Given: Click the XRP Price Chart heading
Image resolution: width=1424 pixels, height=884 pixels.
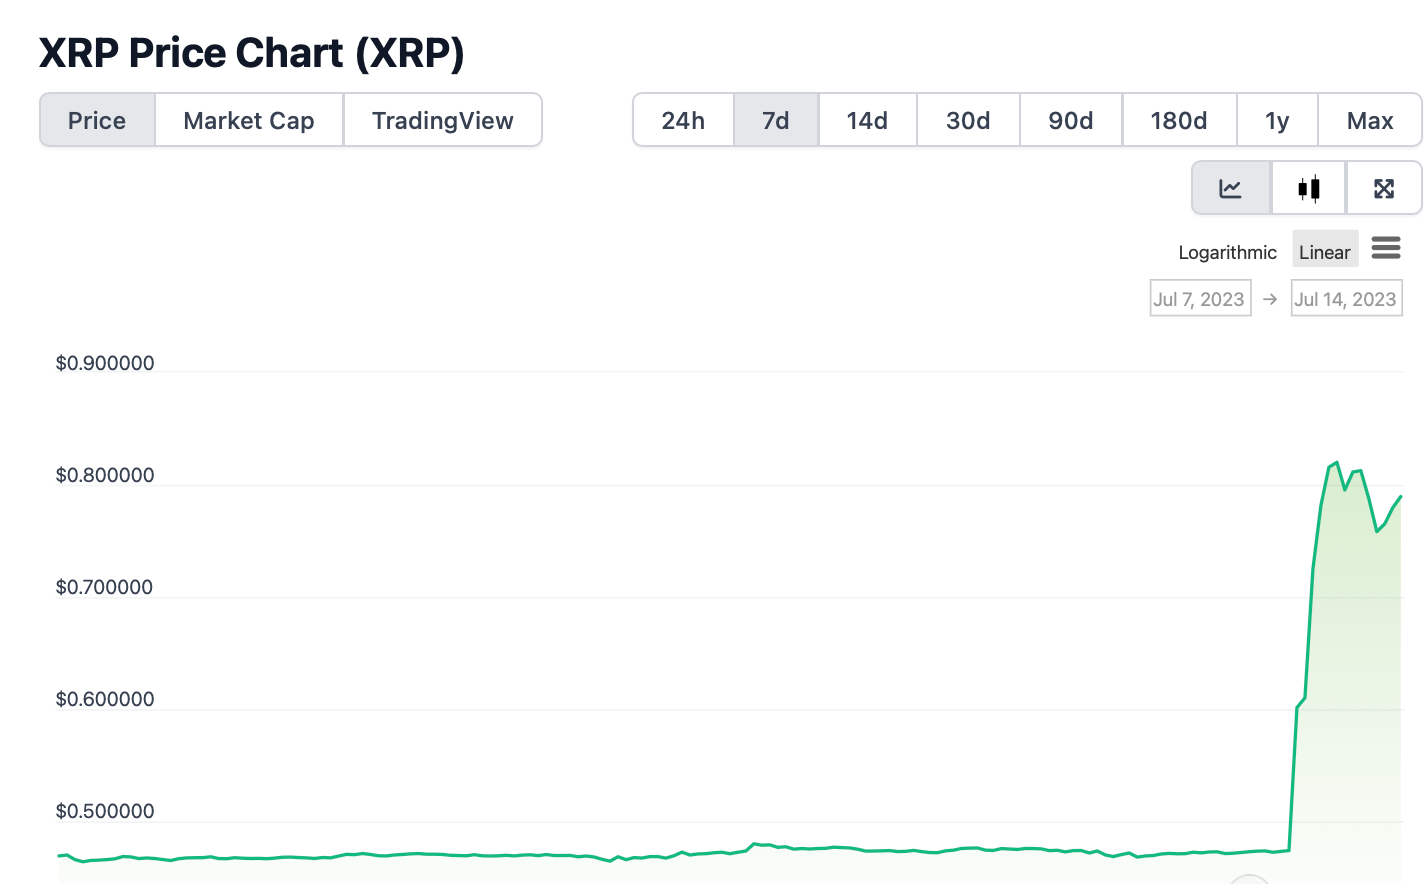Looking at the screenshot, I should [x=252, y=53].
